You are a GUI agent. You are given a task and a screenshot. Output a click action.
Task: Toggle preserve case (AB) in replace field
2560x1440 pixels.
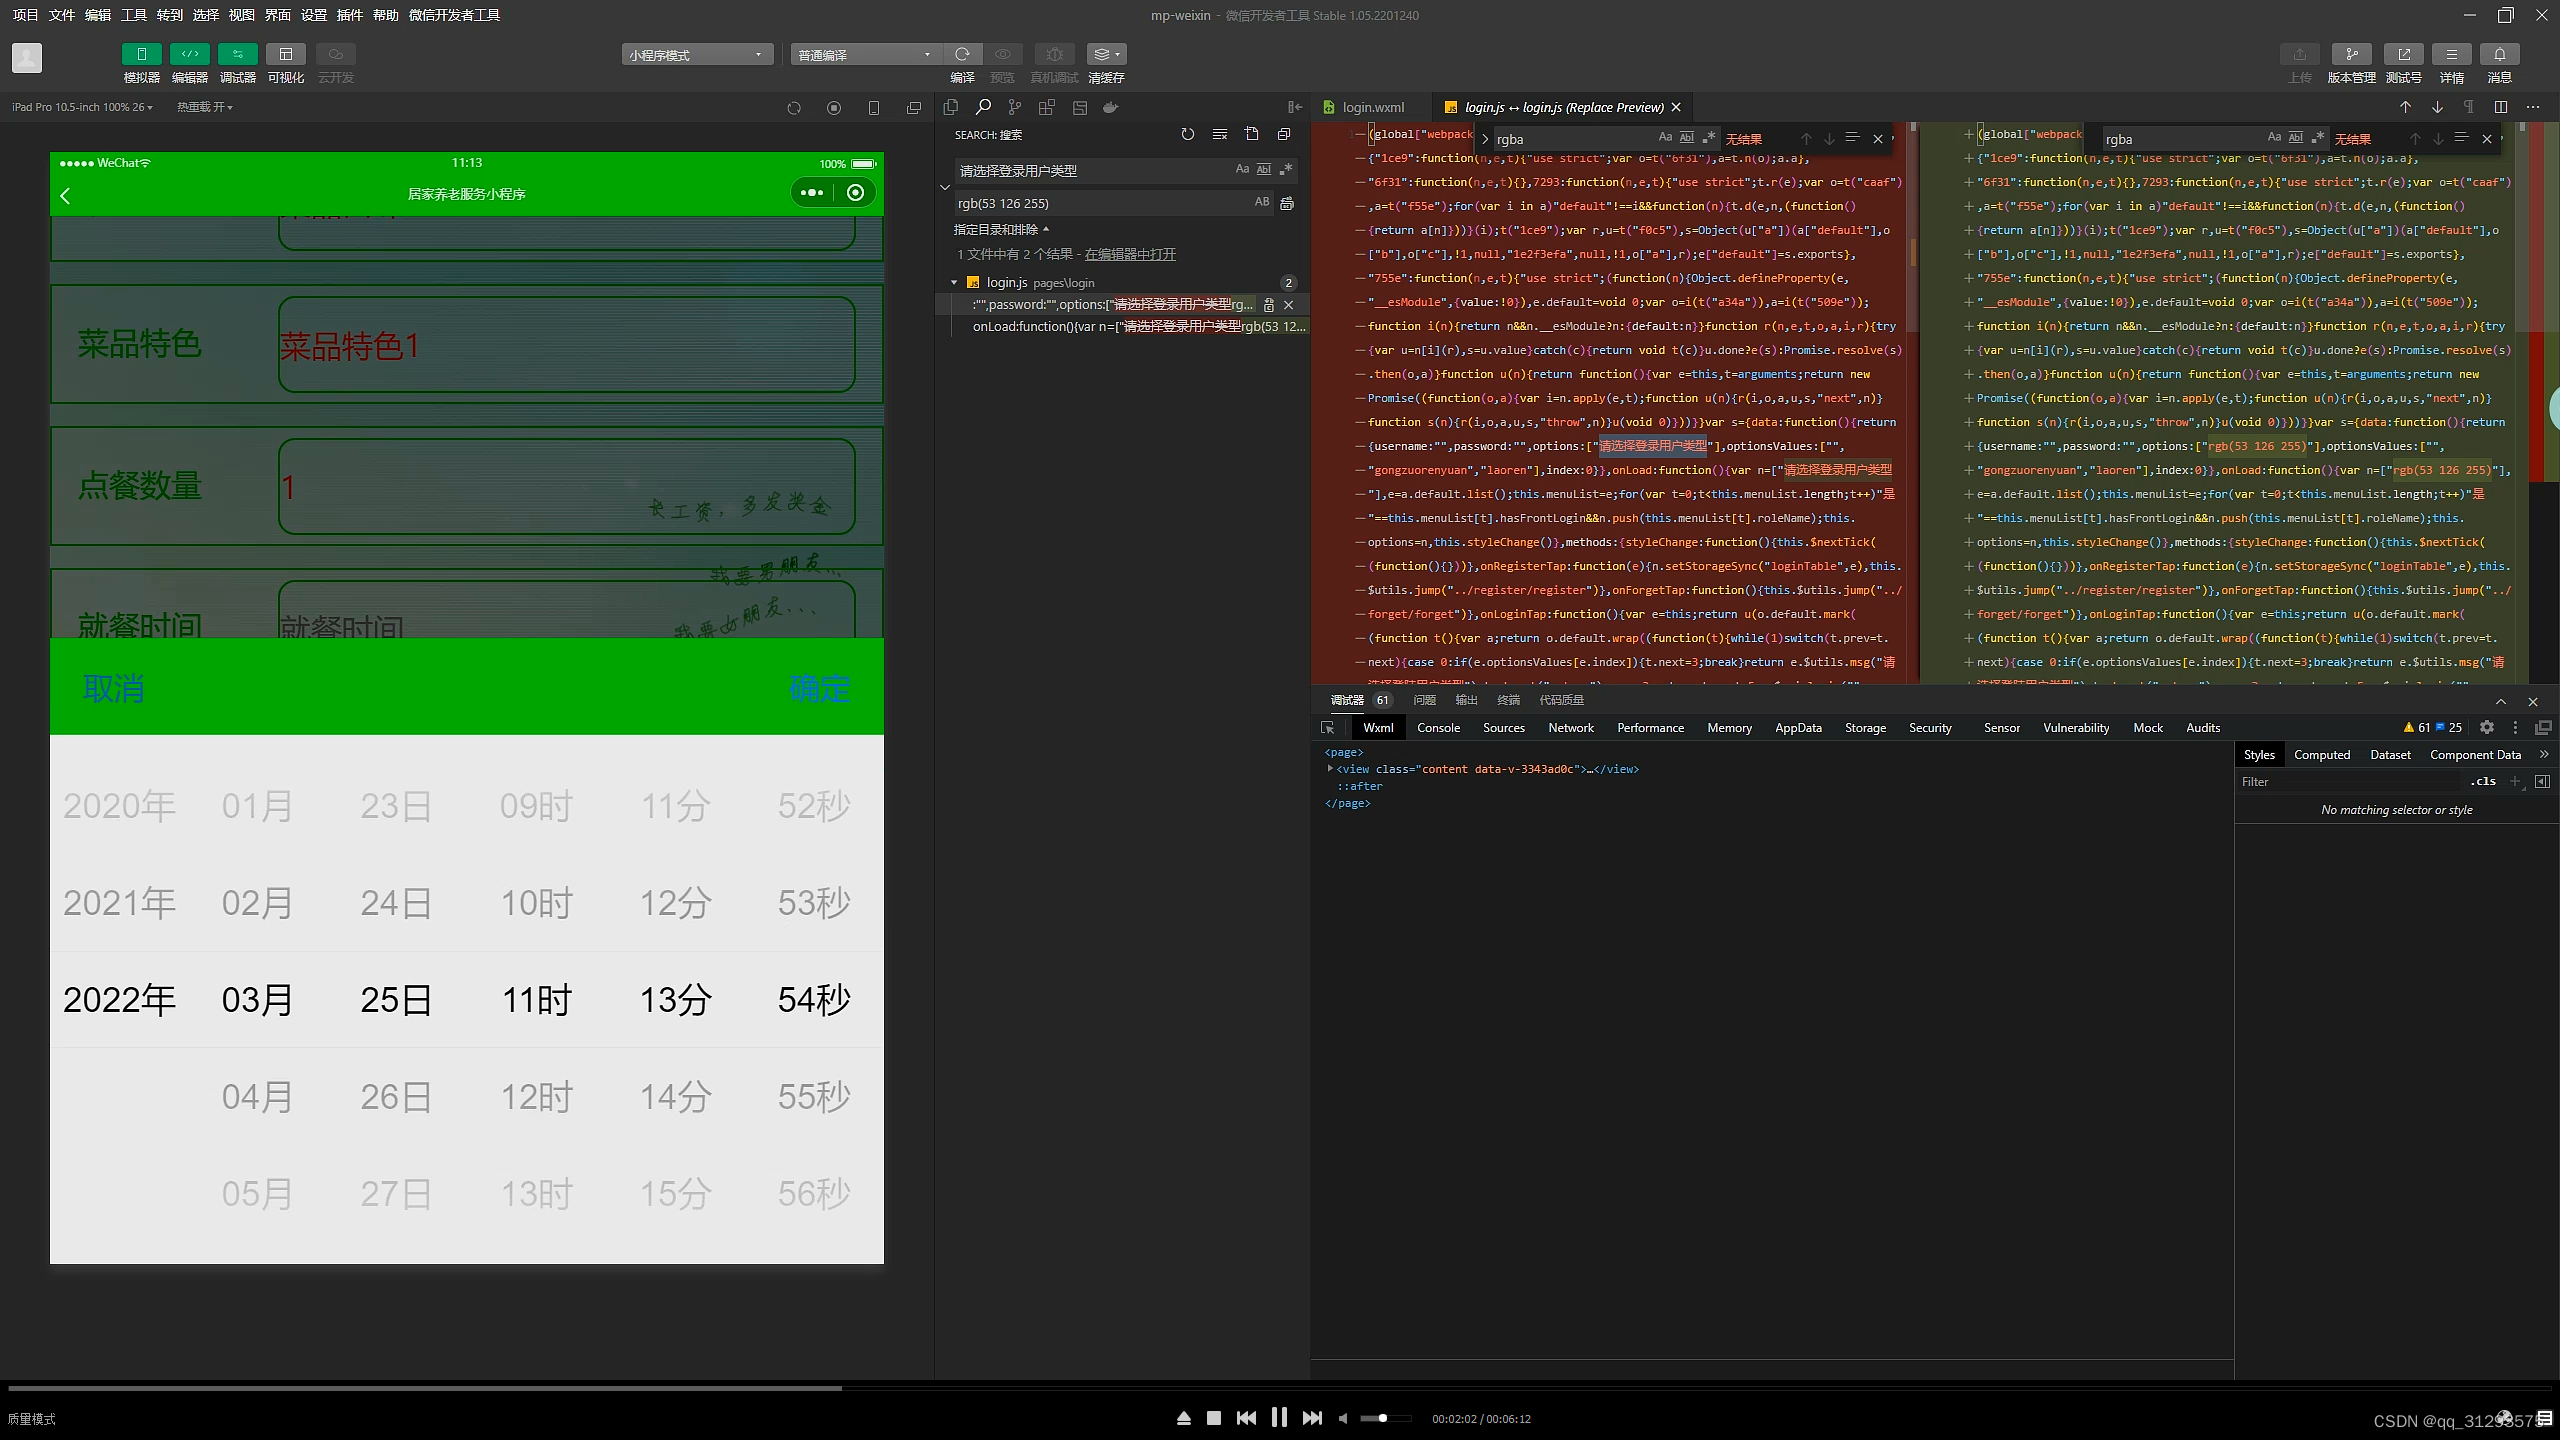point(1262,202)
